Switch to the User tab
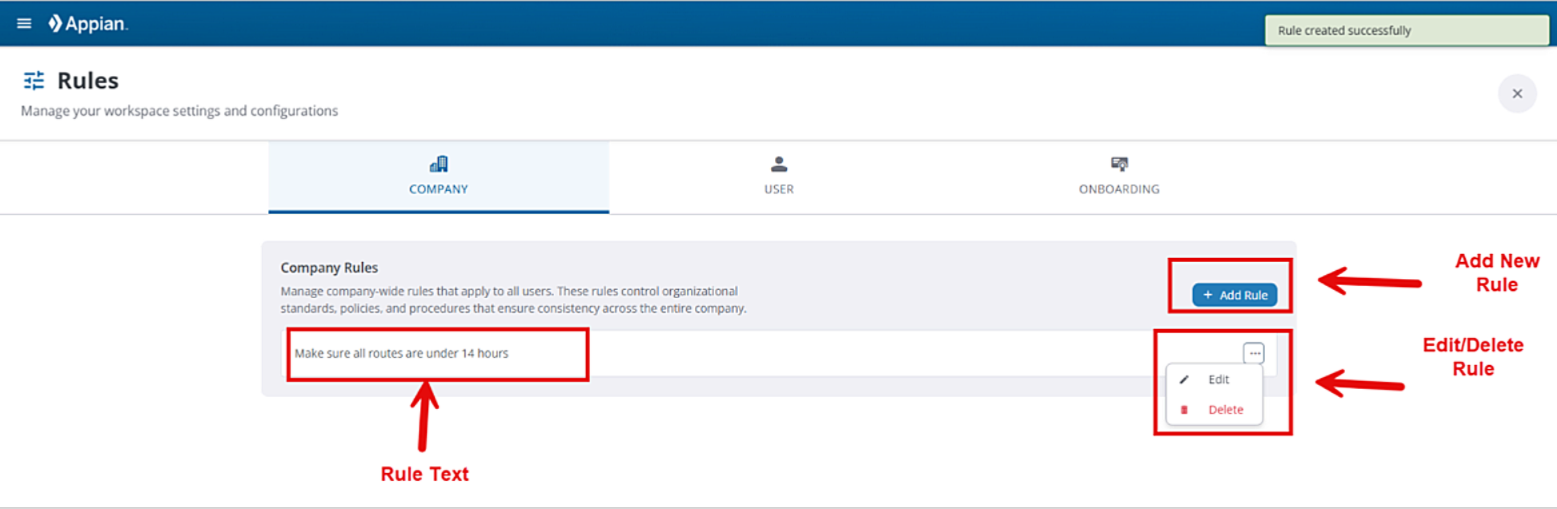The height and width of the screenshot is (509, 1557). [779, 177]
